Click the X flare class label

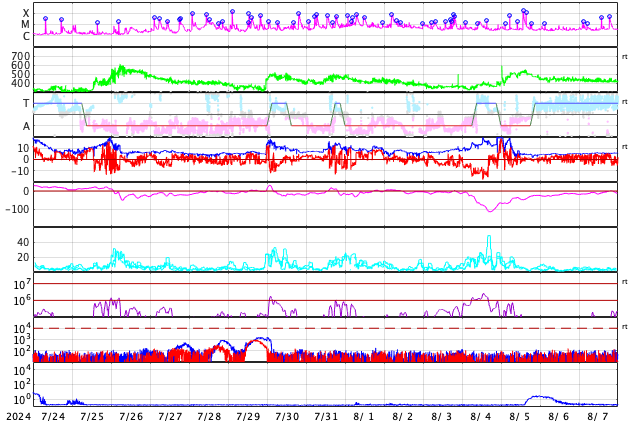pyautogui.click(x=26, y=13)
